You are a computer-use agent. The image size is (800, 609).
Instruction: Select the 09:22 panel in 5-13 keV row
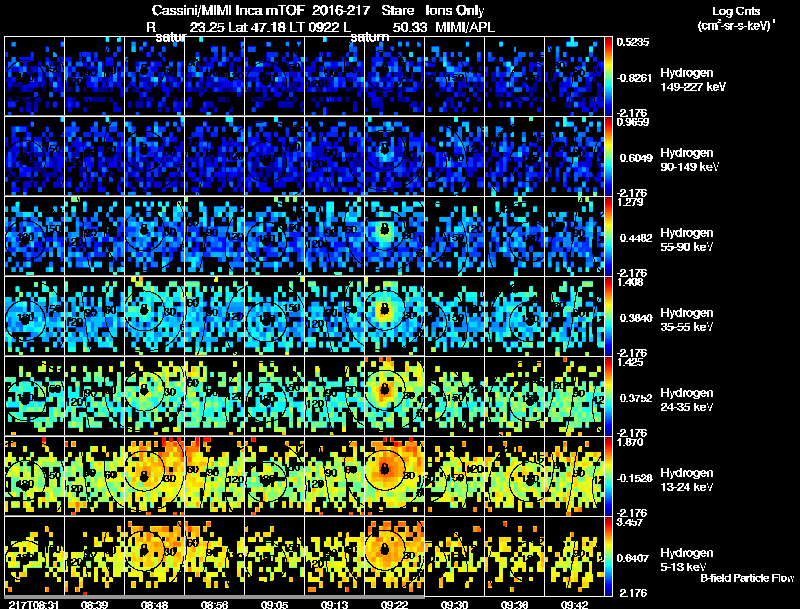394,556
